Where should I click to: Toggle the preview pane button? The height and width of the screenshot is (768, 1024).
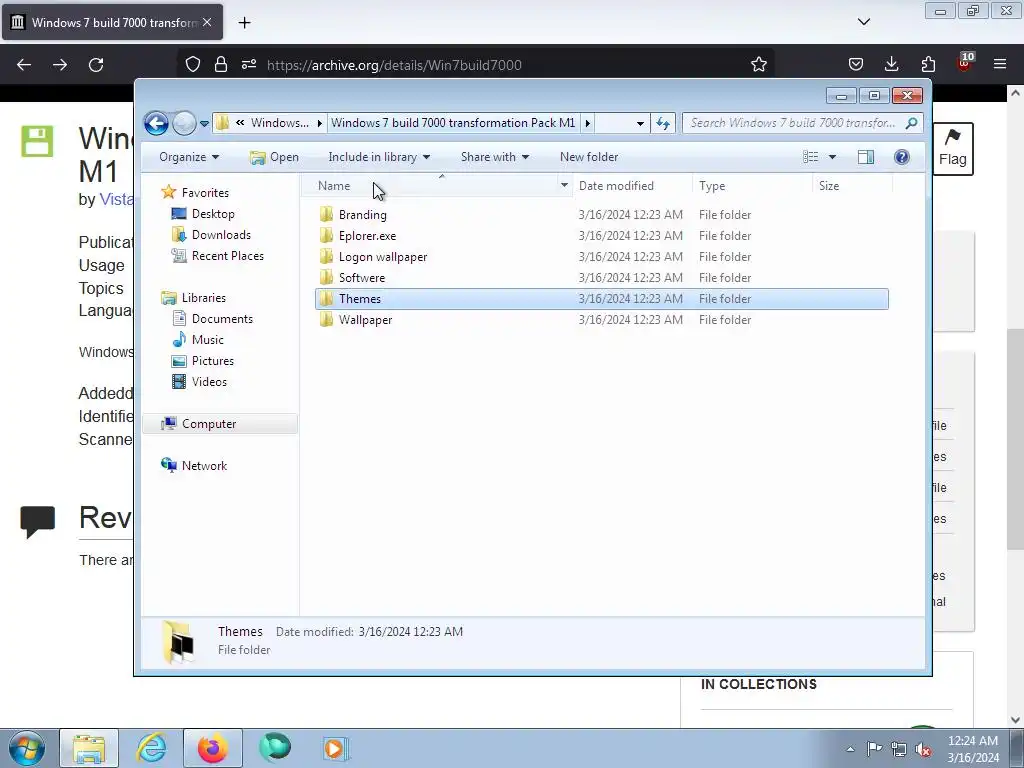tap(866, 157)
